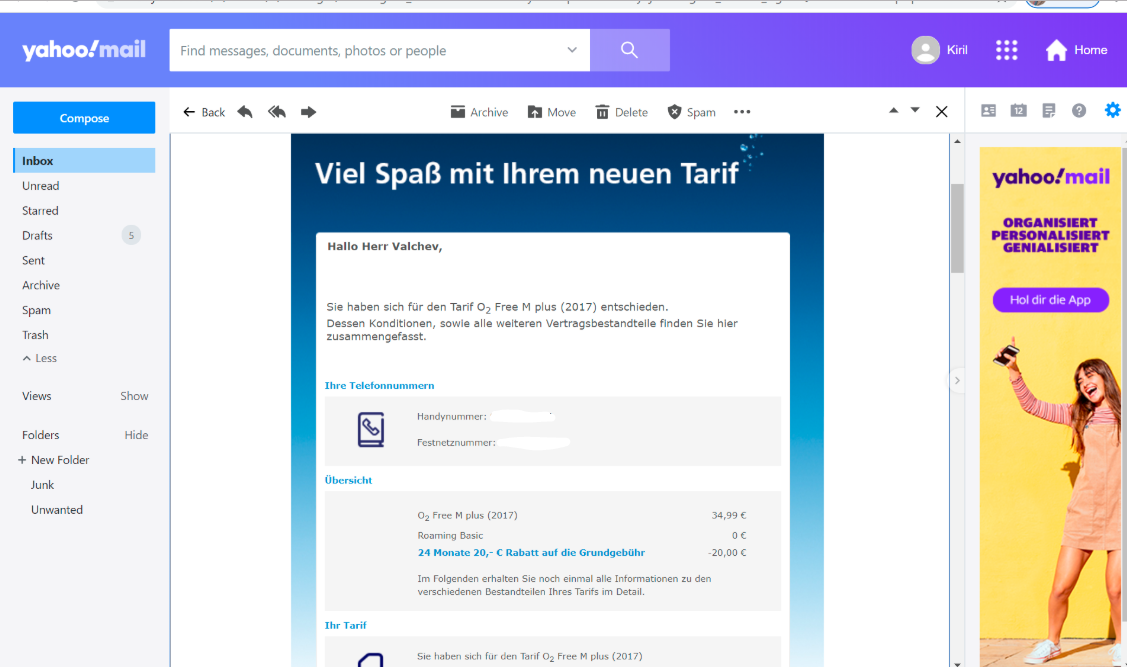The height and width of the screenshot is (667, 1127).
Task: Open the Junk folder
Action: point(42,485)
